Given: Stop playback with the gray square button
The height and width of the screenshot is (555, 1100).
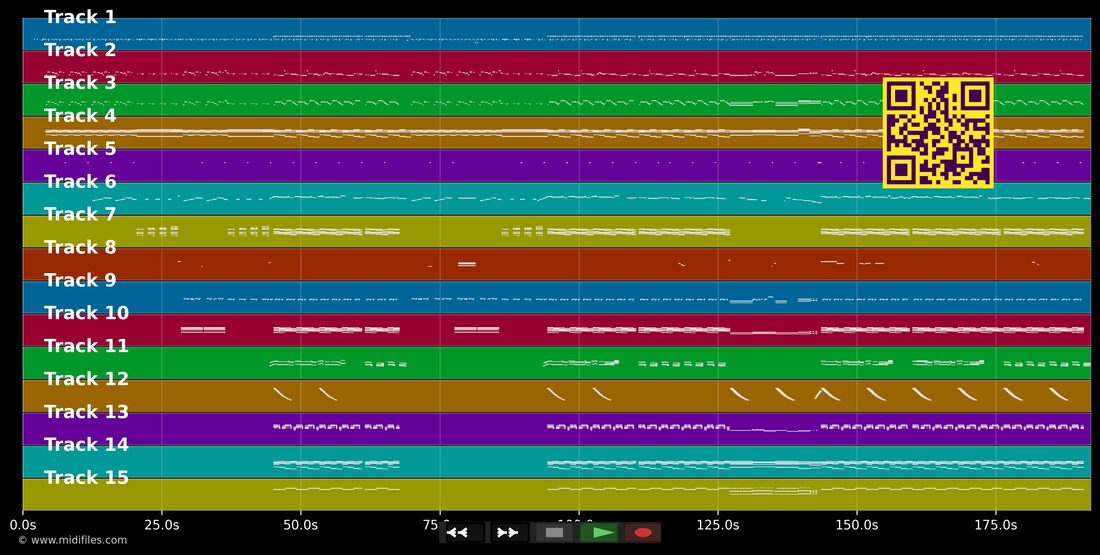Looking at the screenshot, I should point(554,533).
